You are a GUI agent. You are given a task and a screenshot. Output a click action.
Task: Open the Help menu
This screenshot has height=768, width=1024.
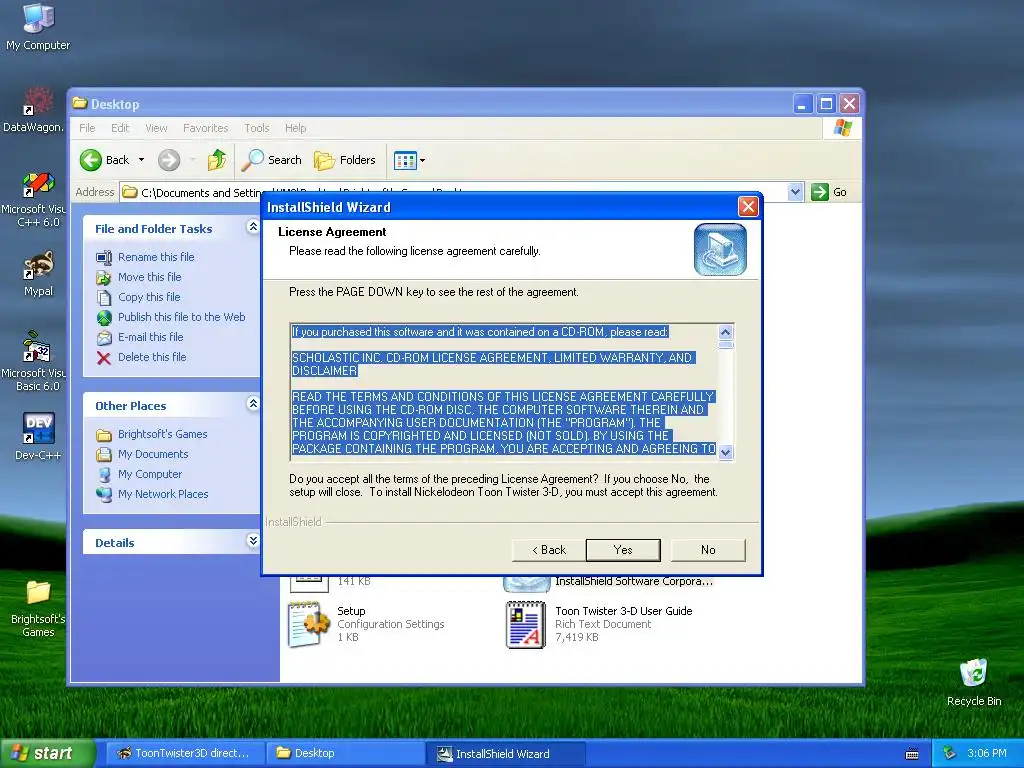[295, 128]
